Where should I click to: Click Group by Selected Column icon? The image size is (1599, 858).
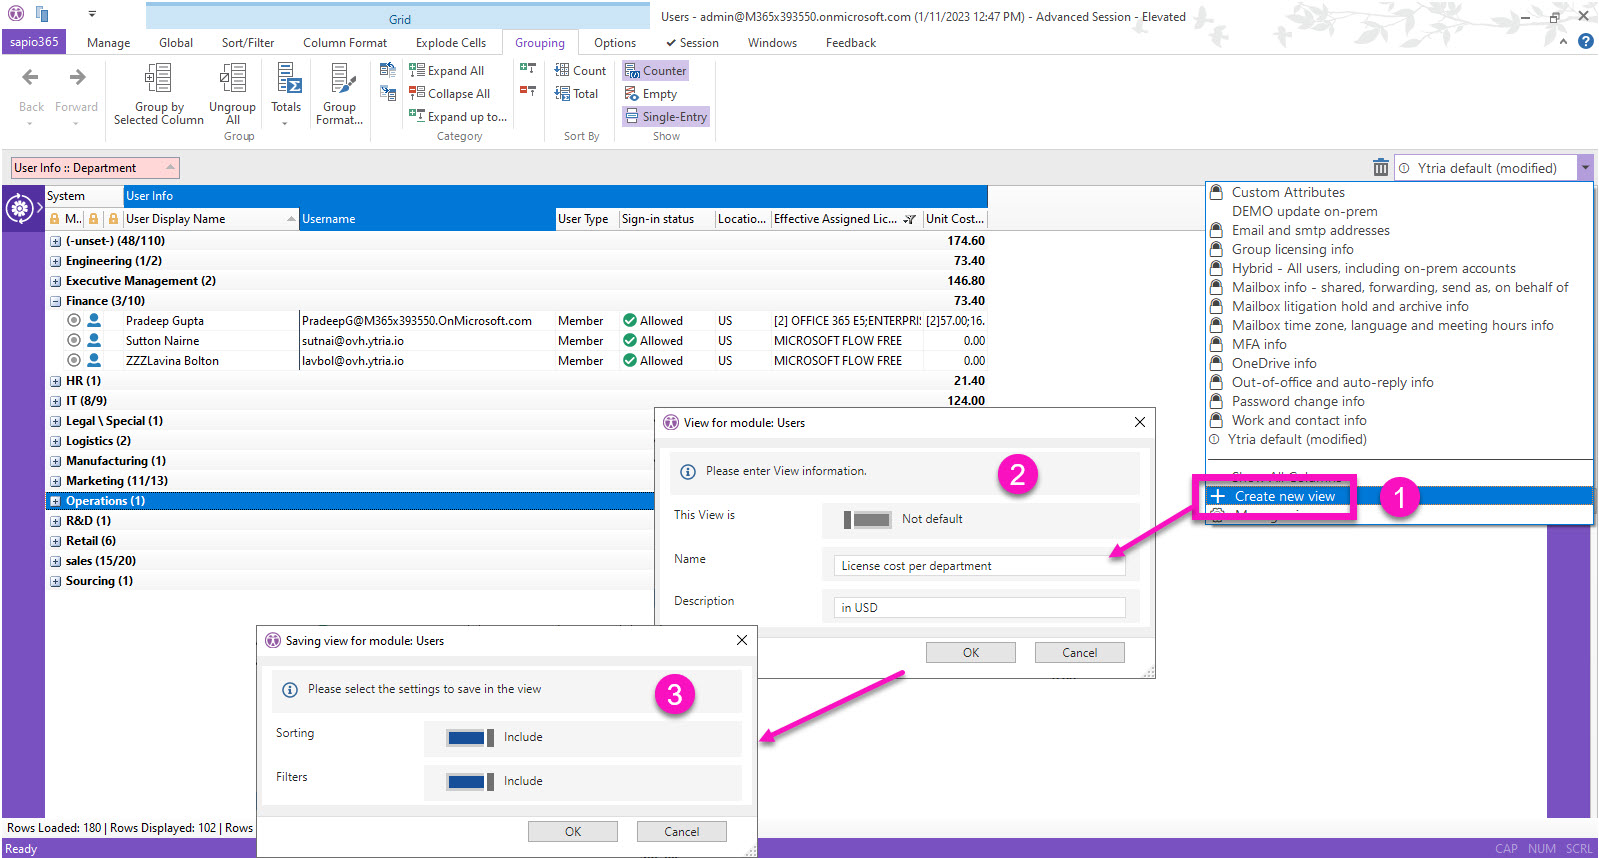coord(158,78)
